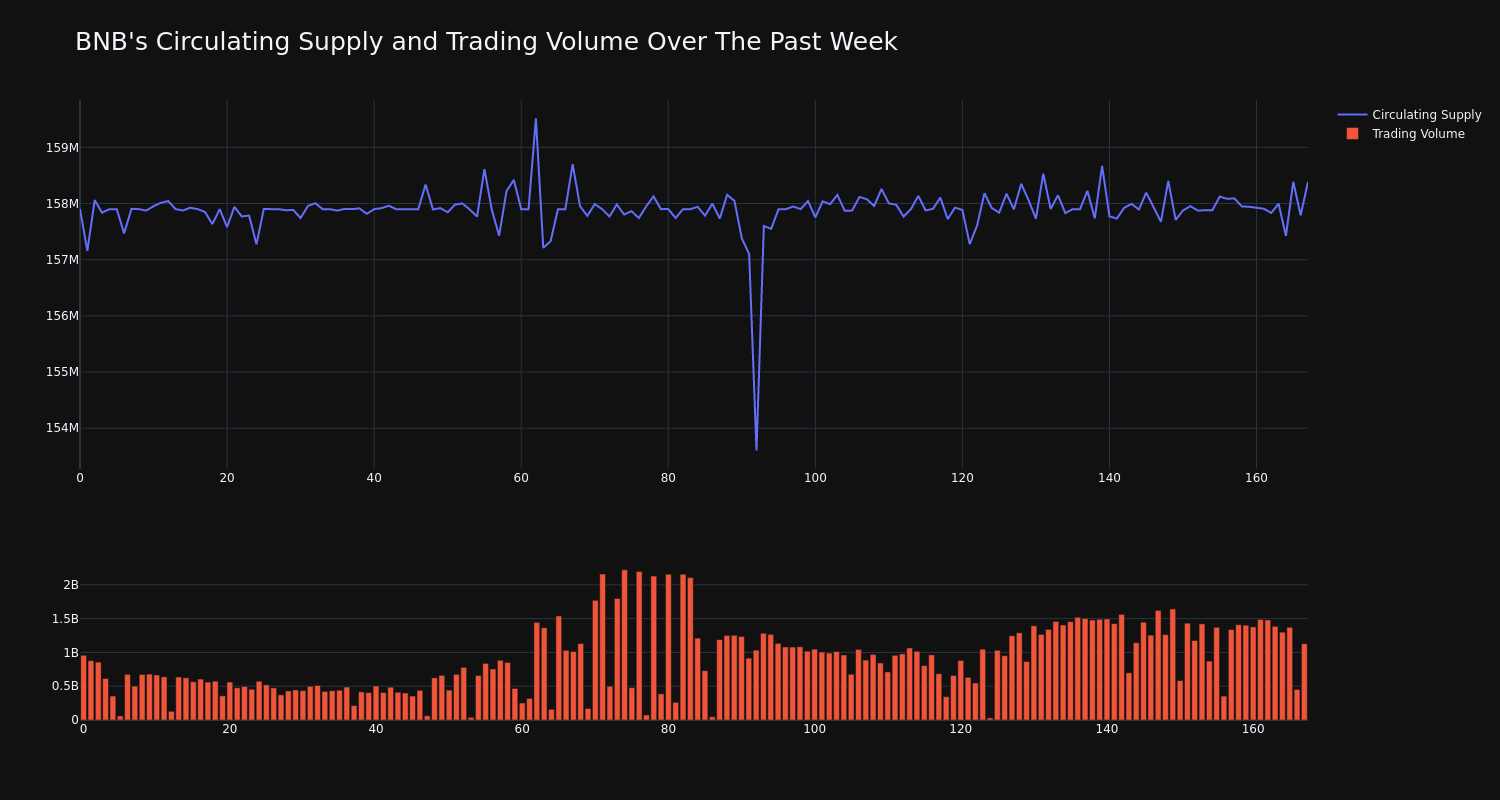Viewport: 1500px width, 800px height.
Task: Click the 2B volume axis label
Action: [71, 585]
